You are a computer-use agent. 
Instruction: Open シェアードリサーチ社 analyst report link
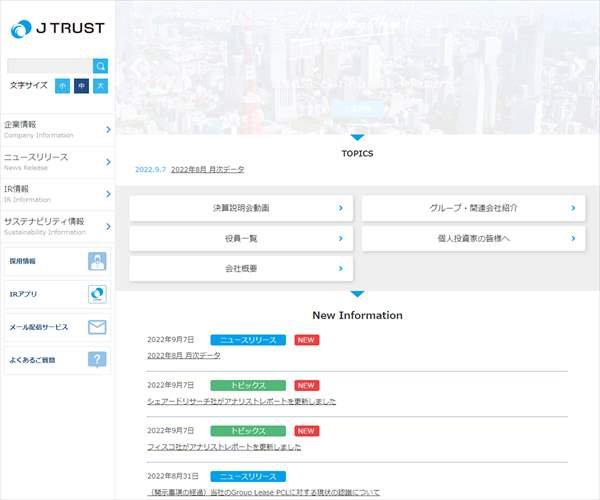pos(241,401)
